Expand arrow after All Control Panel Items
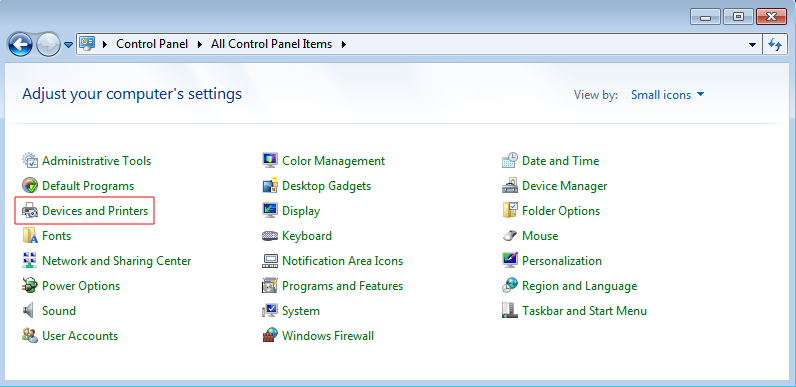Screen dimensions: 796x387 [x=344, y=45]
